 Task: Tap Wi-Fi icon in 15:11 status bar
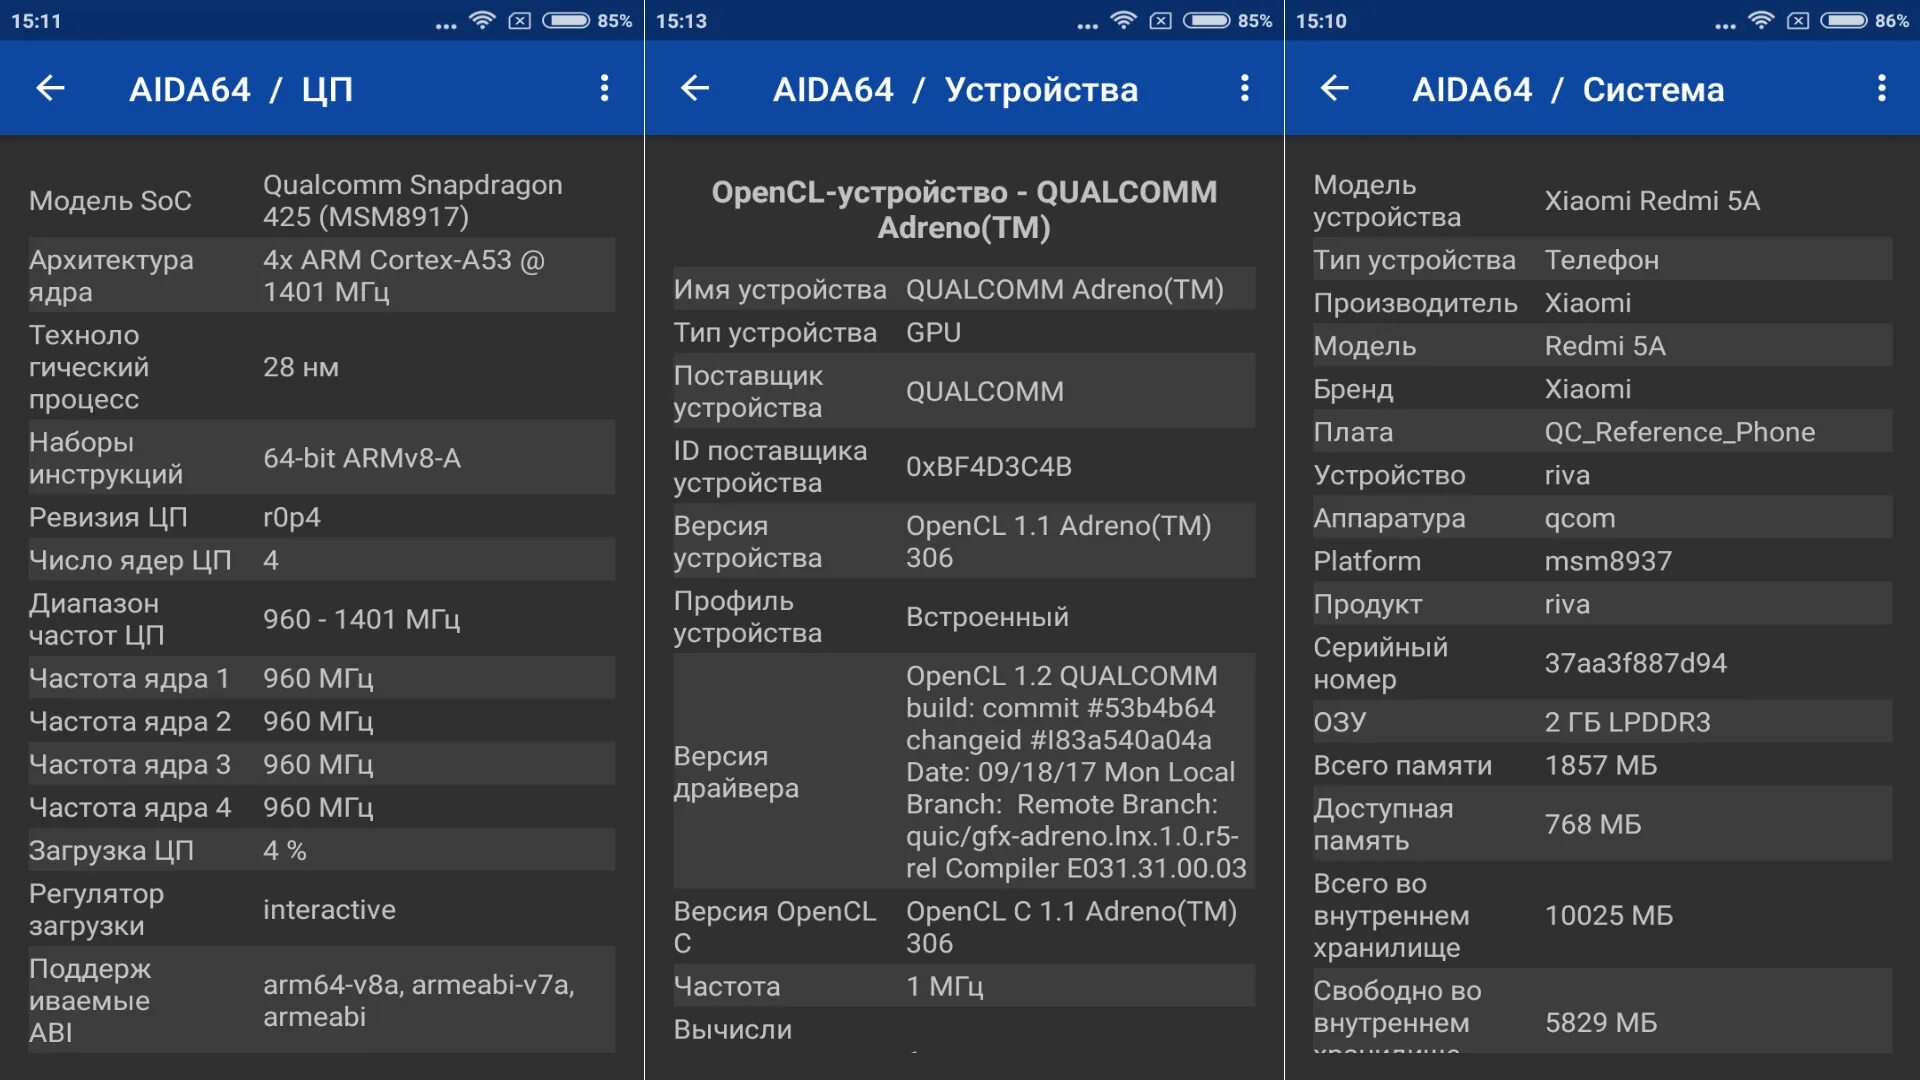(x=482, y=20)
